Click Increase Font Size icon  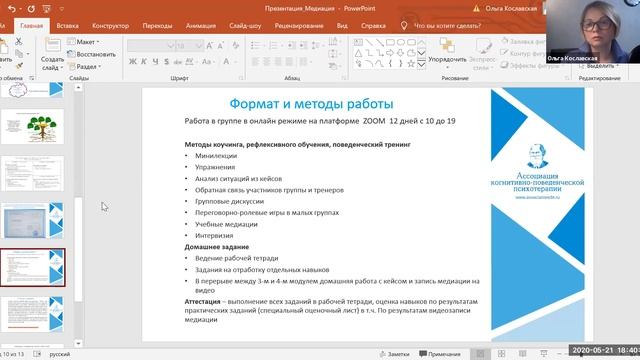[x=209, y=46]
